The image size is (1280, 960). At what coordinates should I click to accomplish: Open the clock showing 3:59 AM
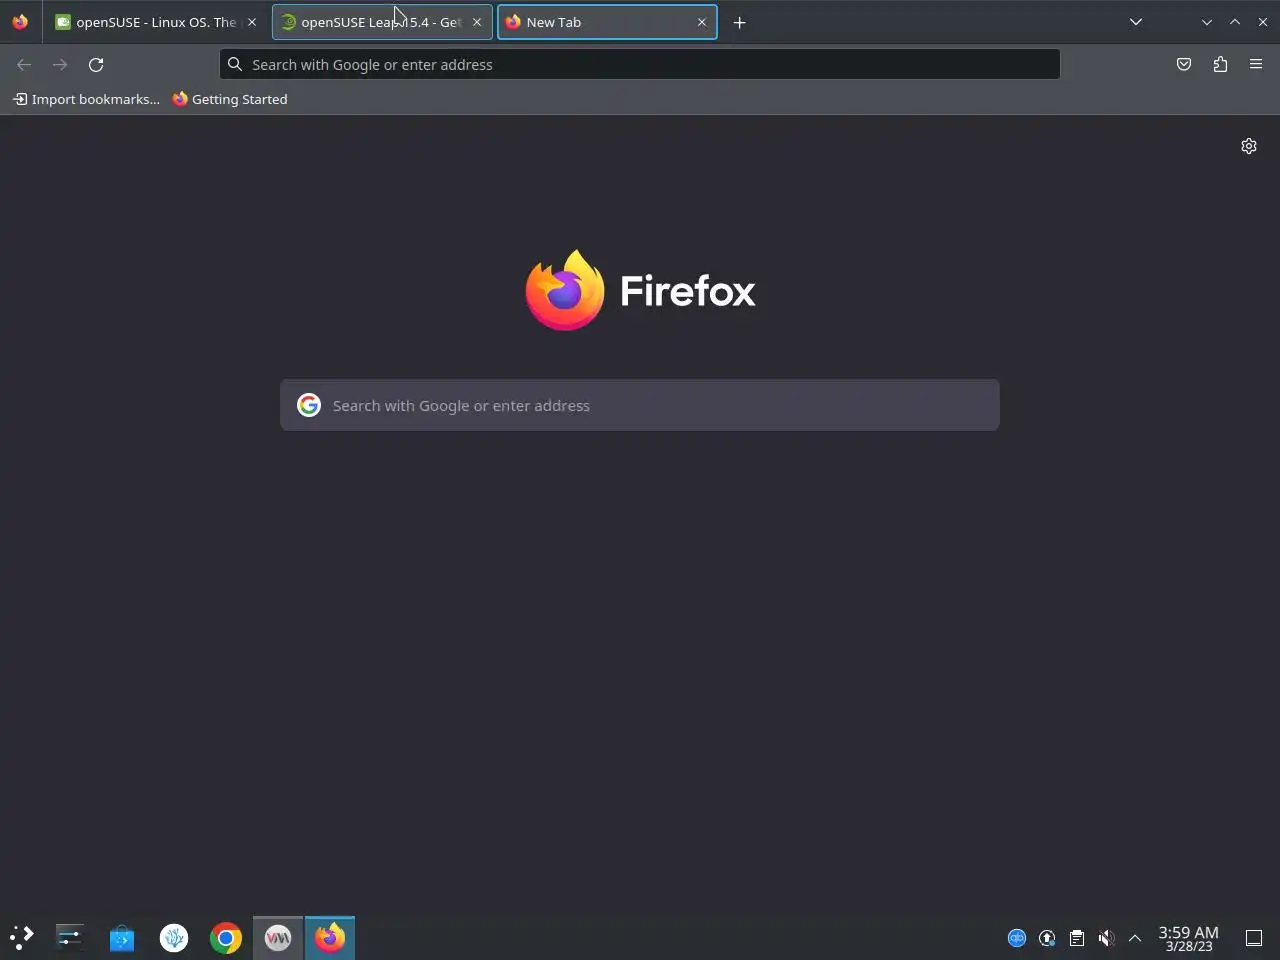pyautogui.click(x=1189, y=938)
